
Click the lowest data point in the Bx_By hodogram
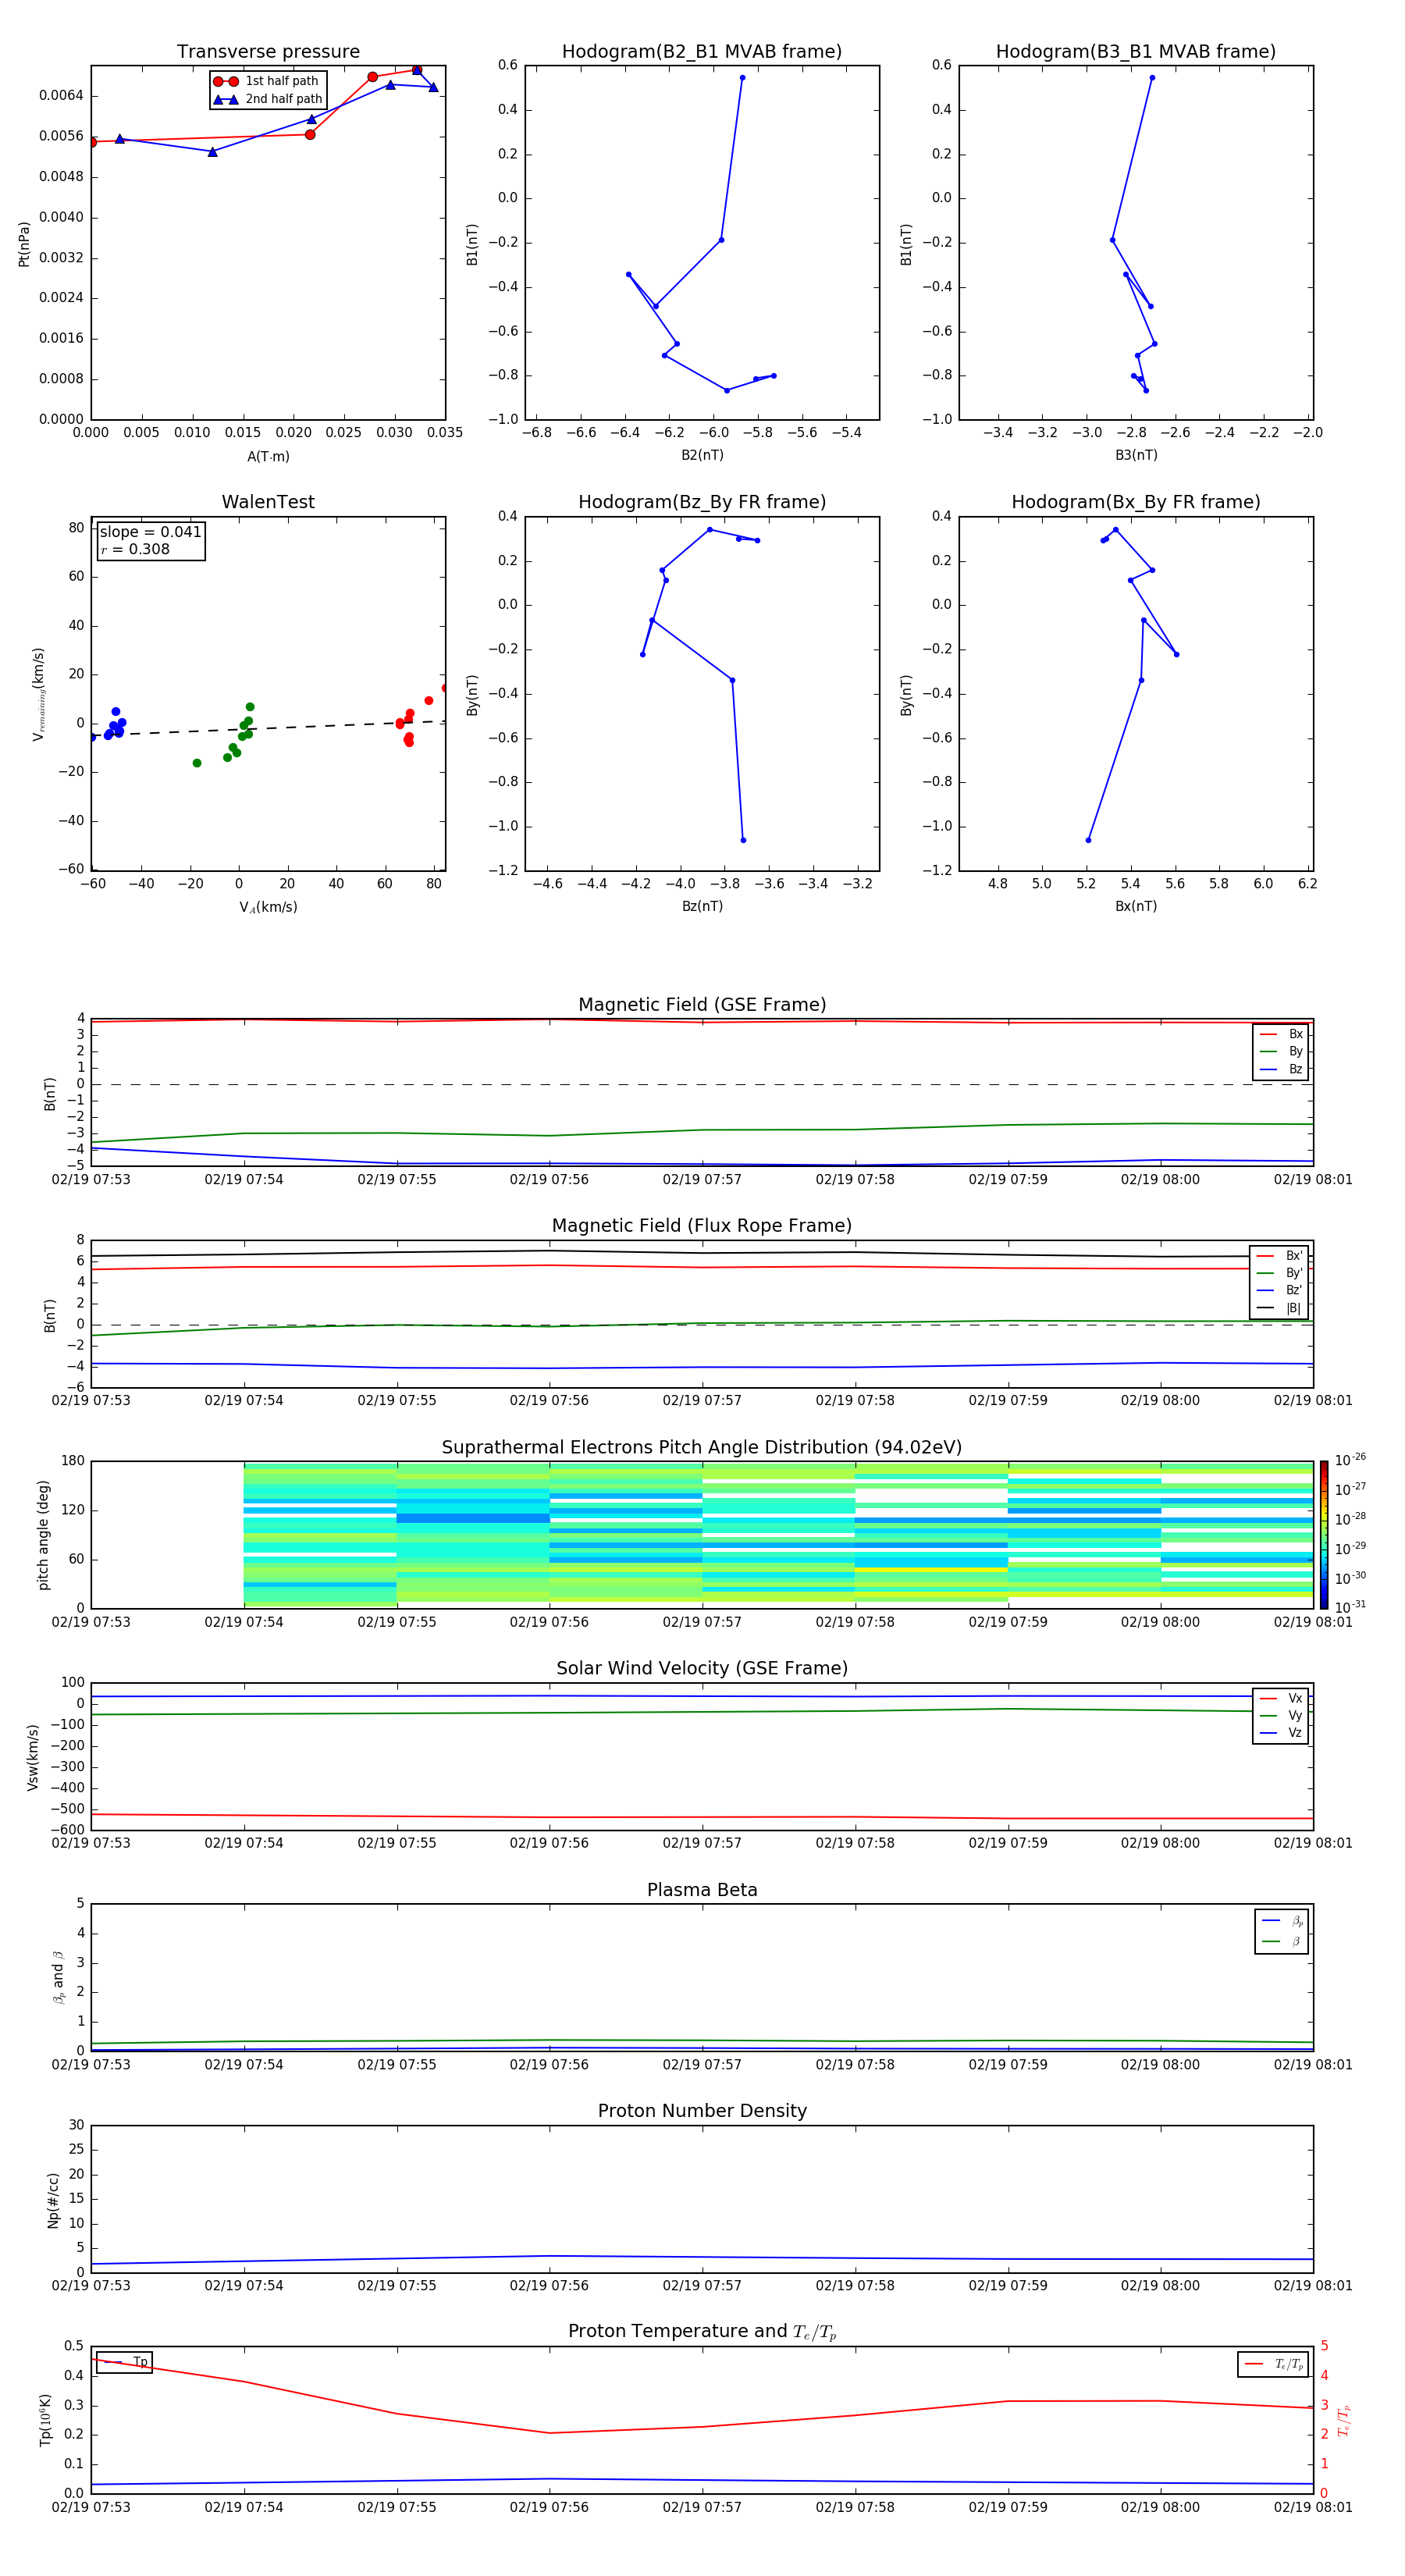click(1088, 840)
